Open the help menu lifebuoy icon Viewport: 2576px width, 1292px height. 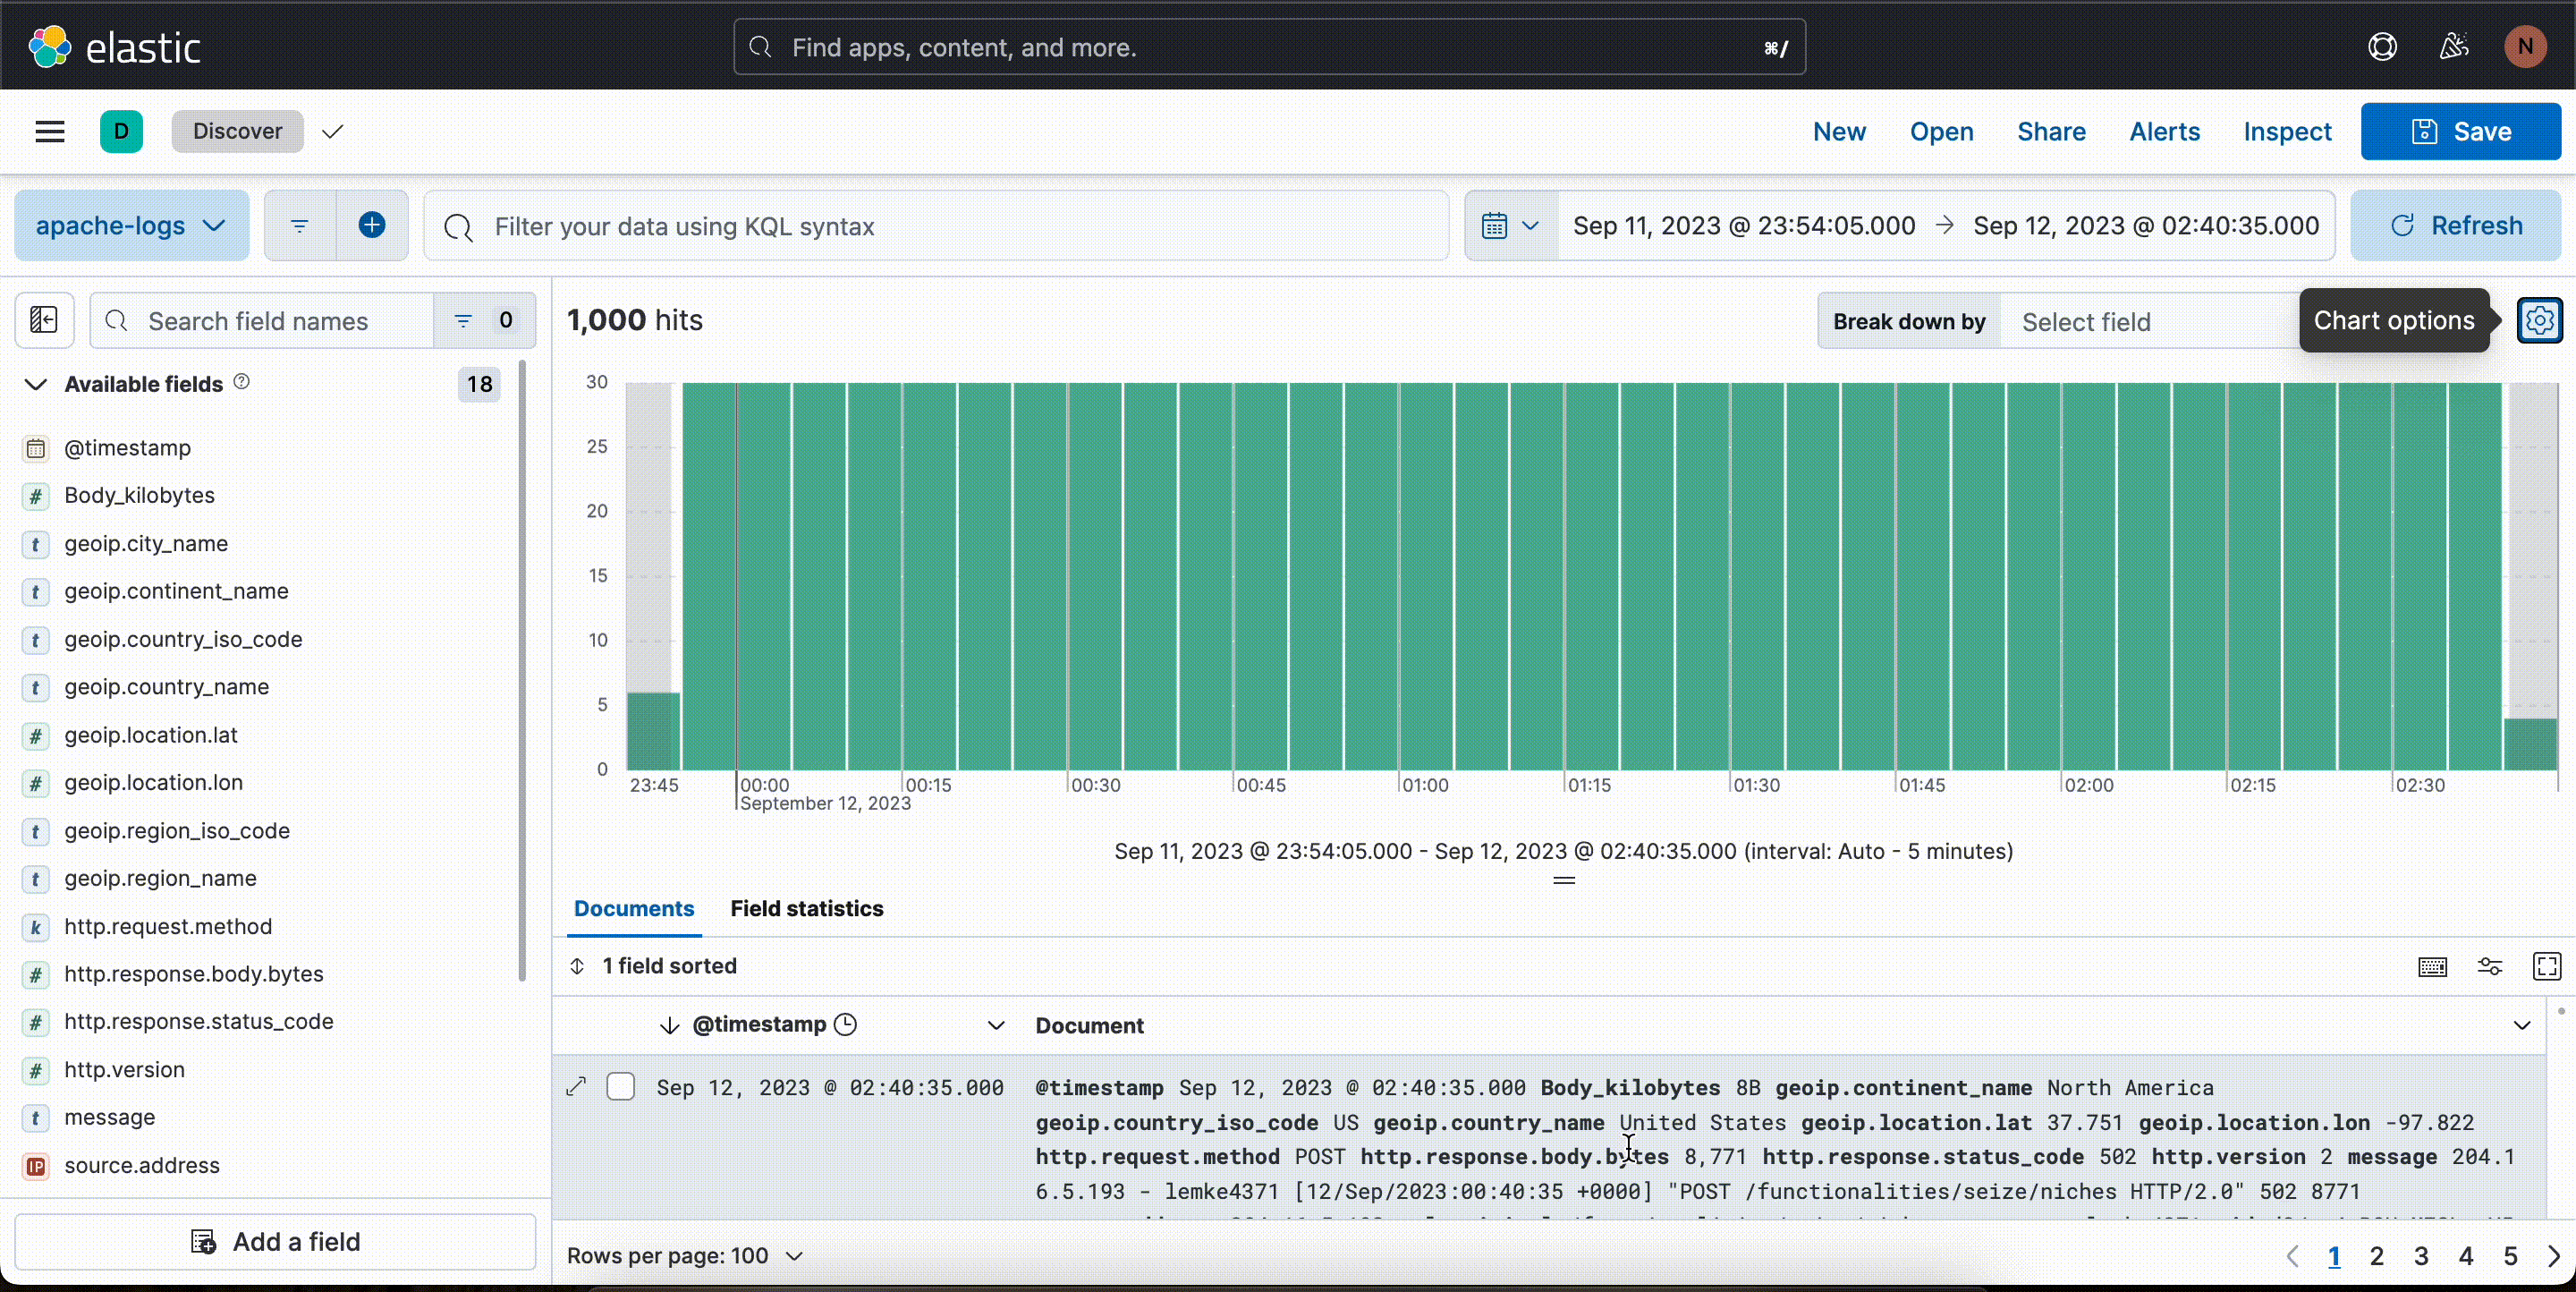click(2382, 47)
